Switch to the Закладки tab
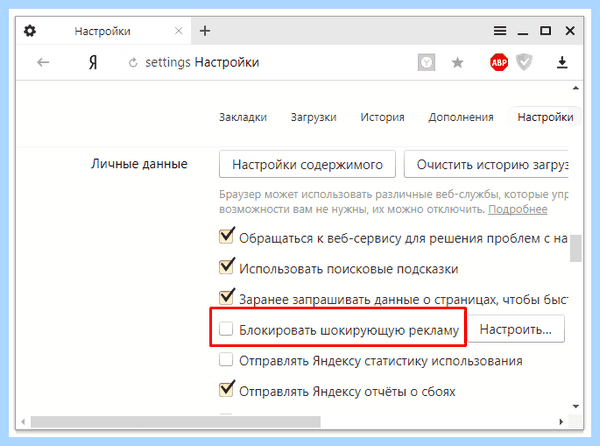 click(243, 117)
